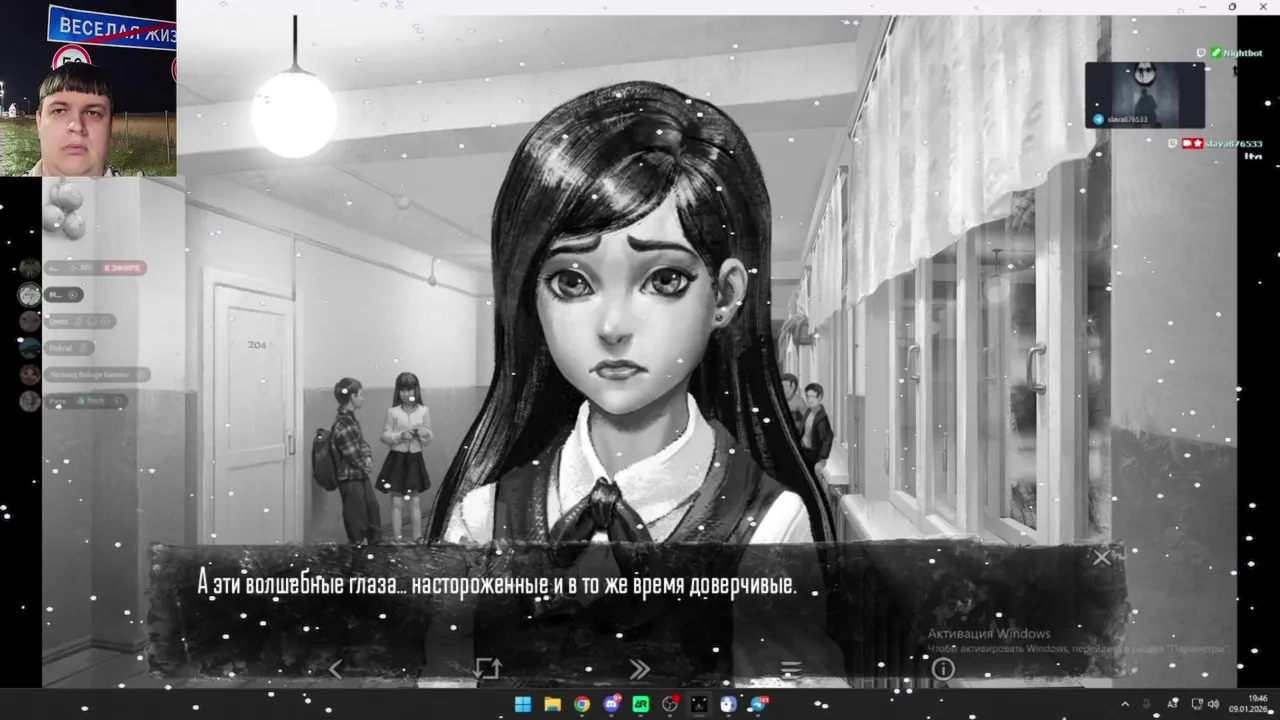Click the microphone tray icon
The width and height of the screenshot is (1280, 720).
click(1147, 704)
